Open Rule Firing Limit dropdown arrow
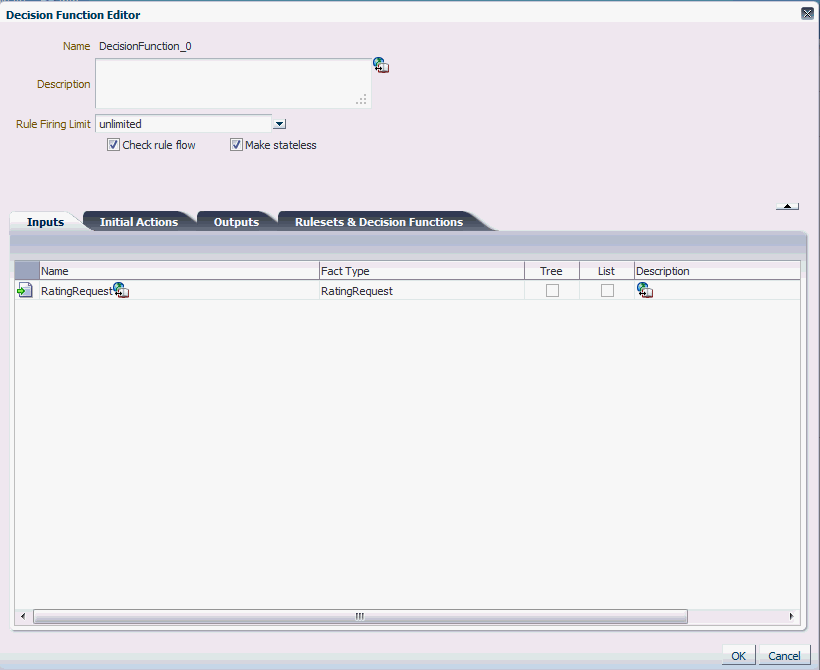This screenshot has height=670, width=820. pos(280,124)
